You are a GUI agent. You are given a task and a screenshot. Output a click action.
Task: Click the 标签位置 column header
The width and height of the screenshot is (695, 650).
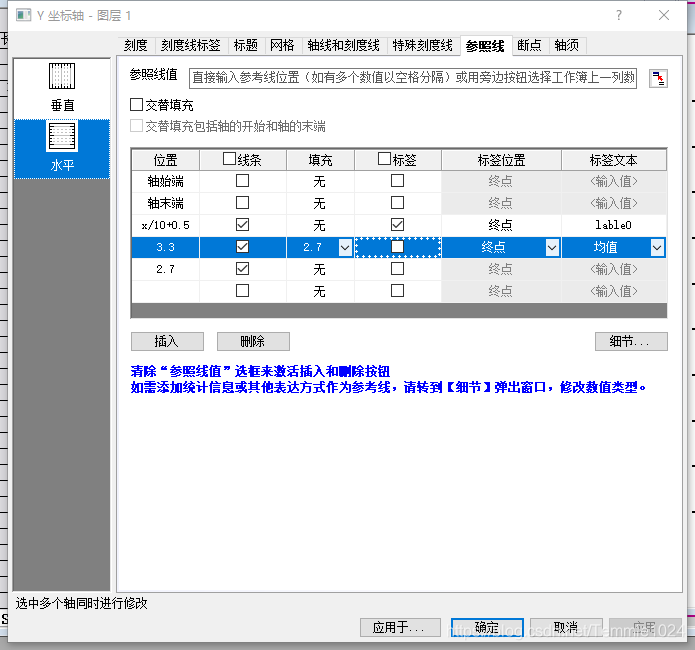[501, 160]
